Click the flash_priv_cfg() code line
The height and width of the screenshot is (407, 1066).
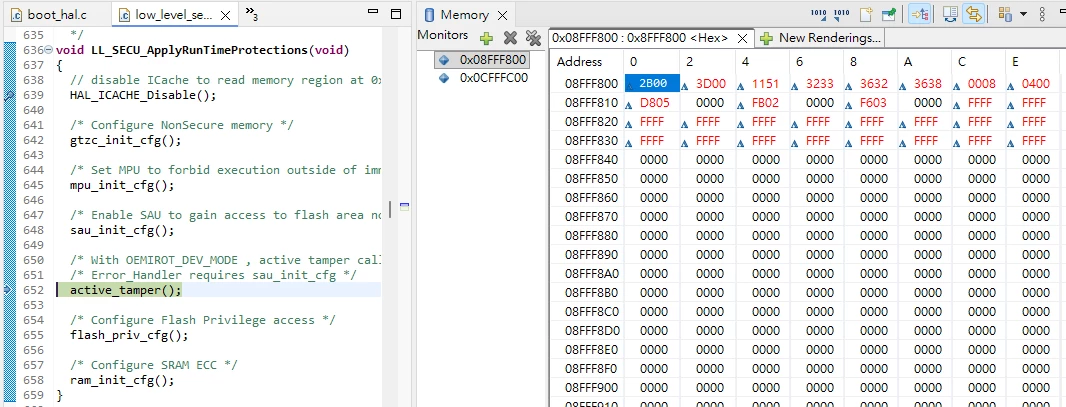[x=129, y=335]
